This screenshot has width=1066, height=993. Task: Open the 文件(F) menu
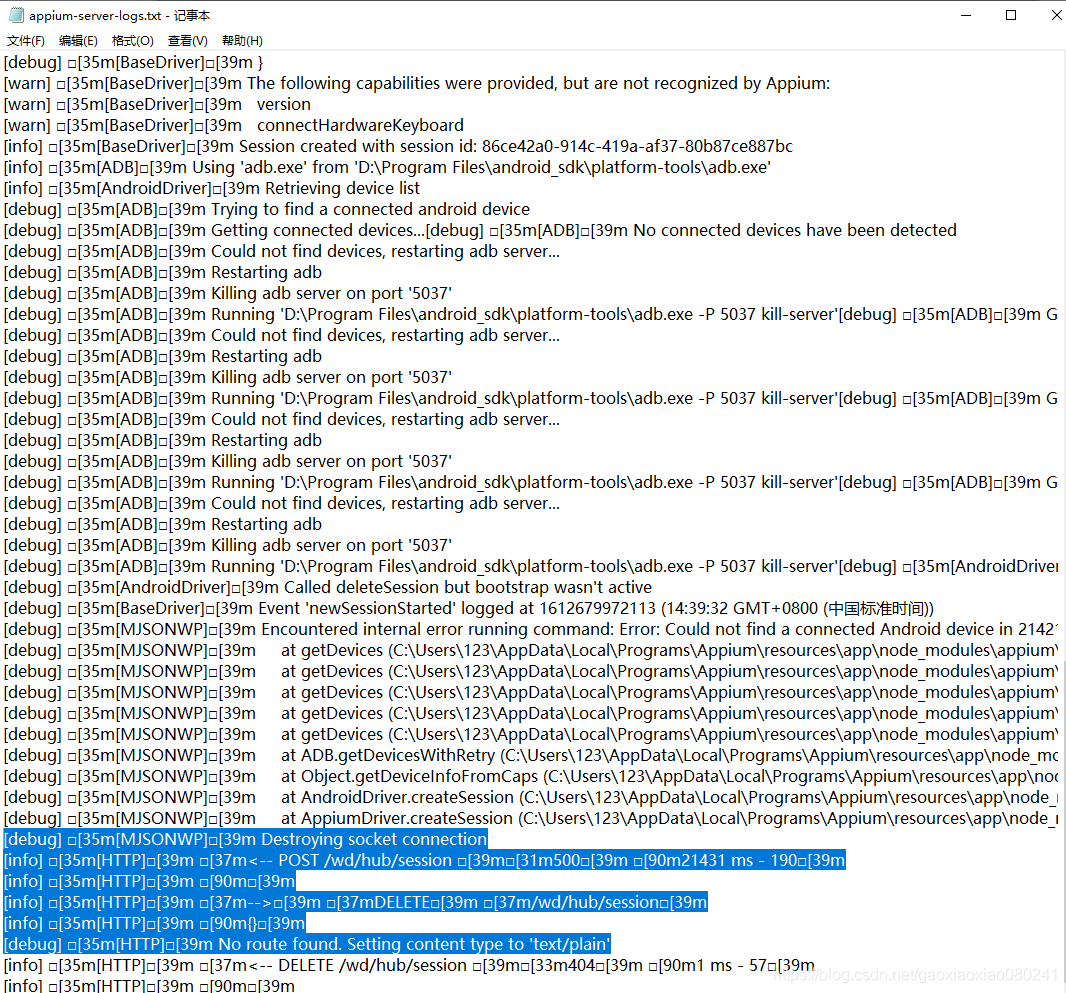[x=25, y=40]
